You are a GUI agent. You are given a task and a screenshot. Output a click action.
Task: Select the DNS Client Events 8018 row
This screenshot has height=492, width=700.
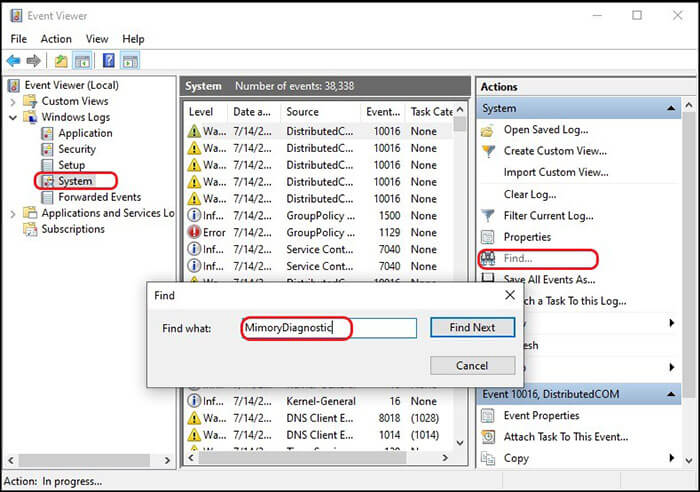pos(319,418)
